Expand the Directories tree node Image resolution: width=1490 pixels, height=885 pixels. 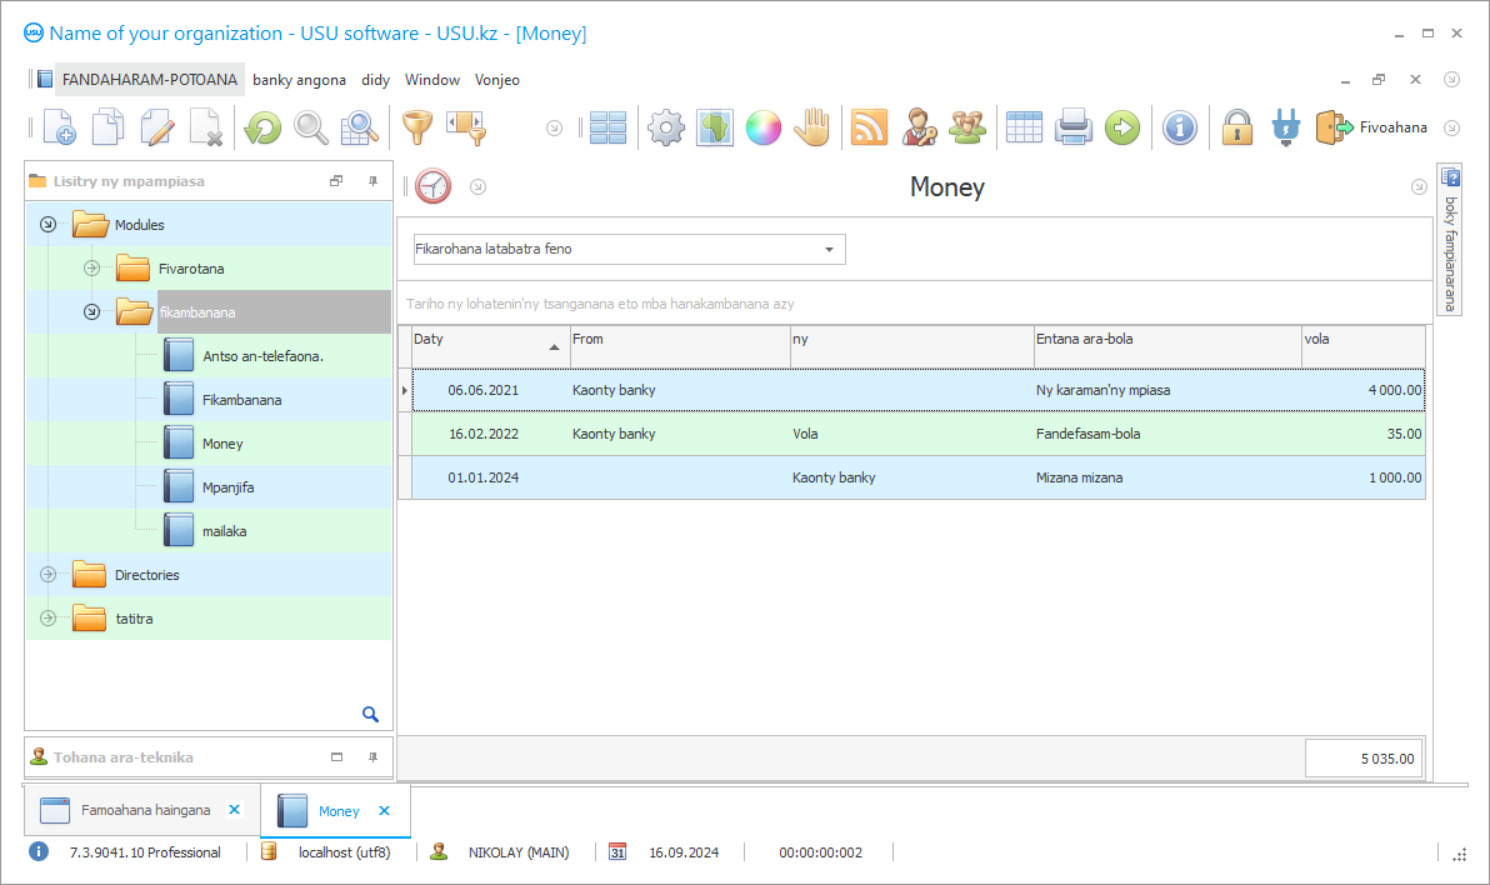pyautogui.click(x=48, y=574)
